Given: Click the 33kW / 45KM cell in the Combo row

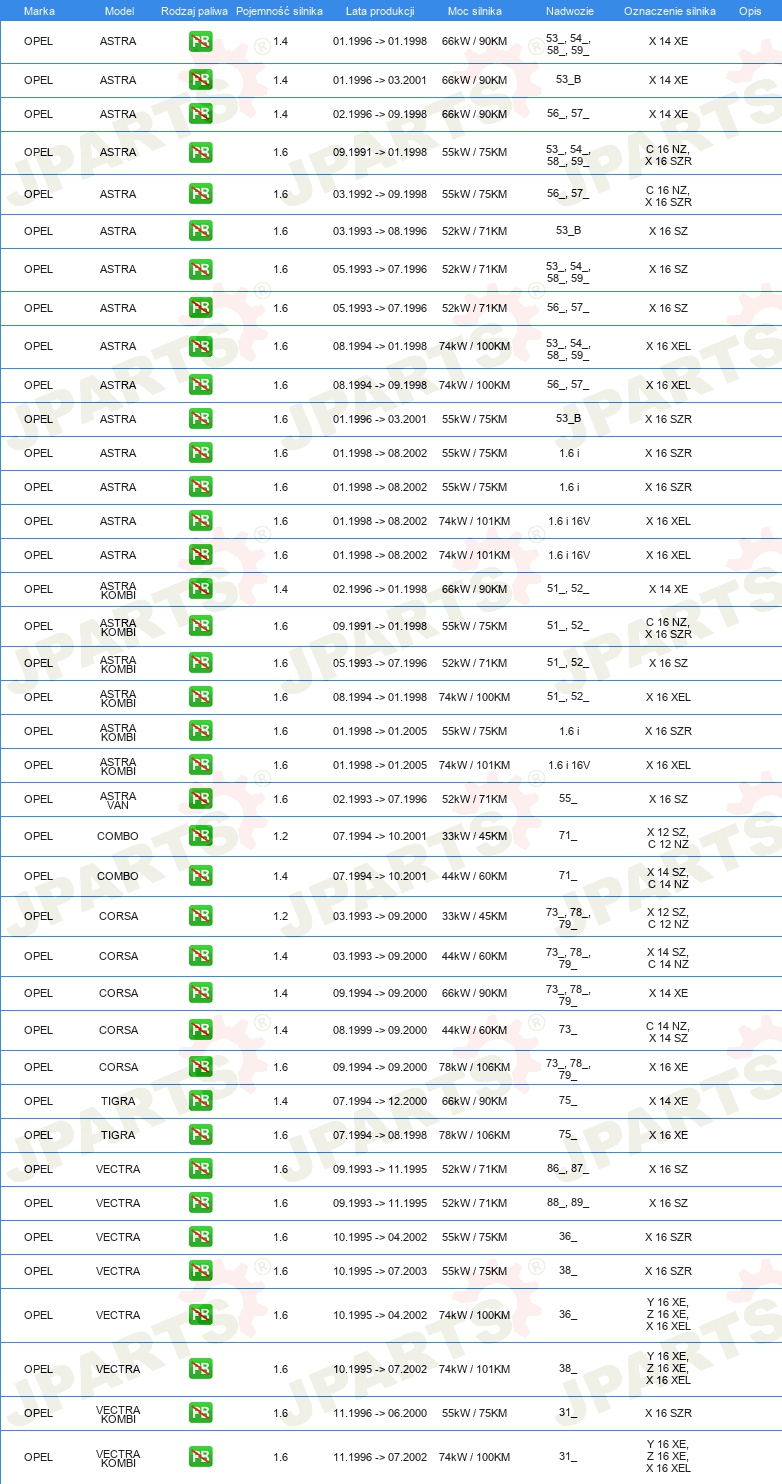Looking at the screenshot, I should coord(474,836).
